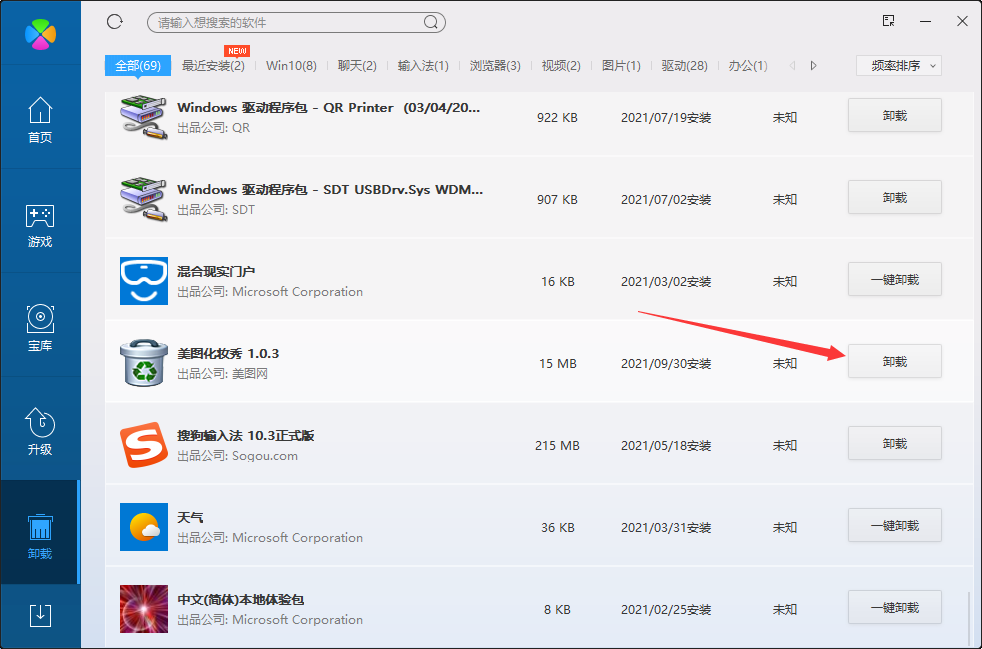Open the settings menu icon beside minimize
Screen dimensions: 982x649
tap(888, 21)
